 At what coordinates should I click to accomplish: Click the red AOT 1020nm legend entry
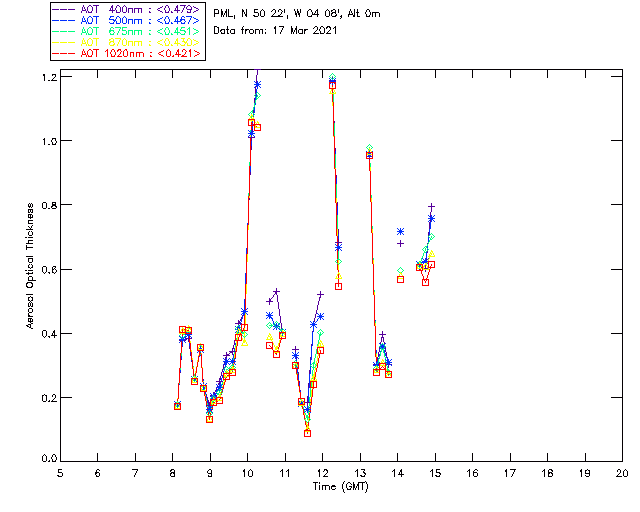(x=128, y=53)
